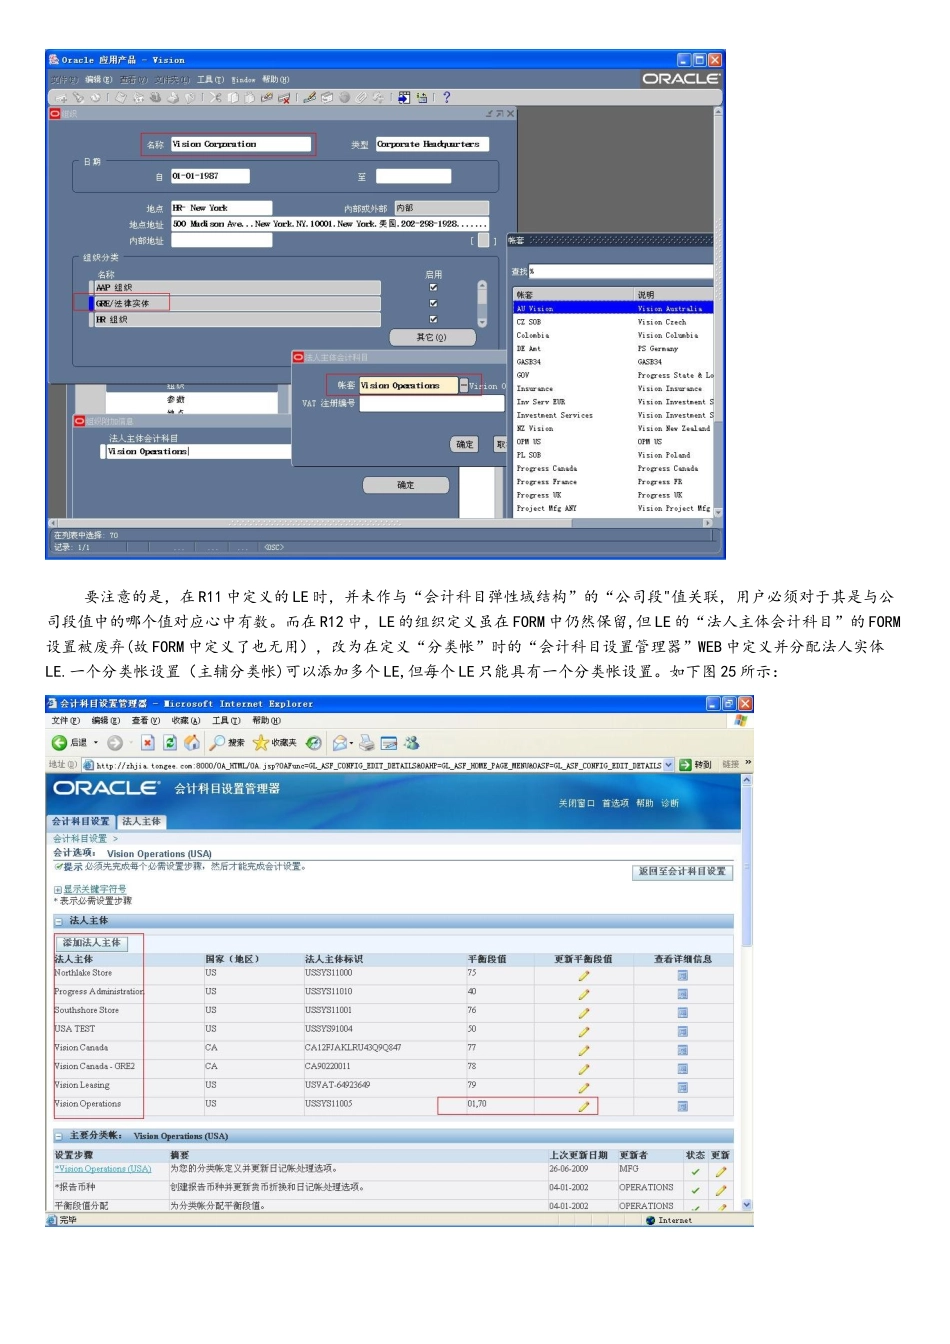950x1344 pixels.
Task: Click the IE 转到 Go button
Action: [x=696, y=765]
